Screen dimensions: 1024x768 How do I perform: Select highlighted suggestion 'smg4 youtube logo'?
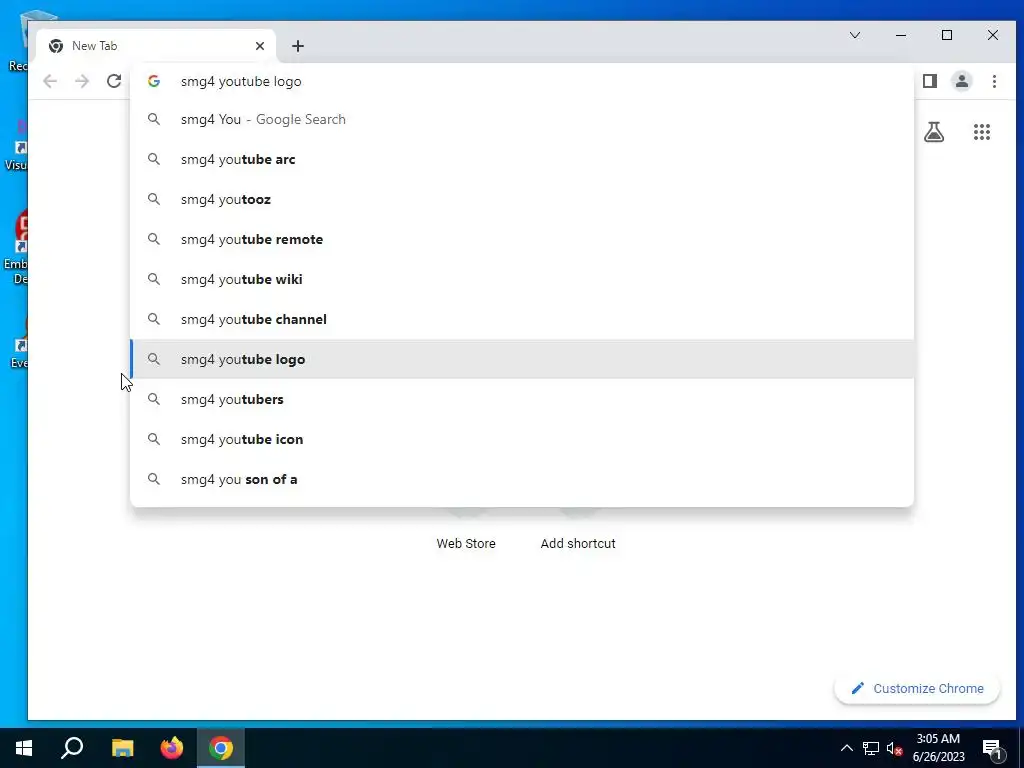[522, 359]
